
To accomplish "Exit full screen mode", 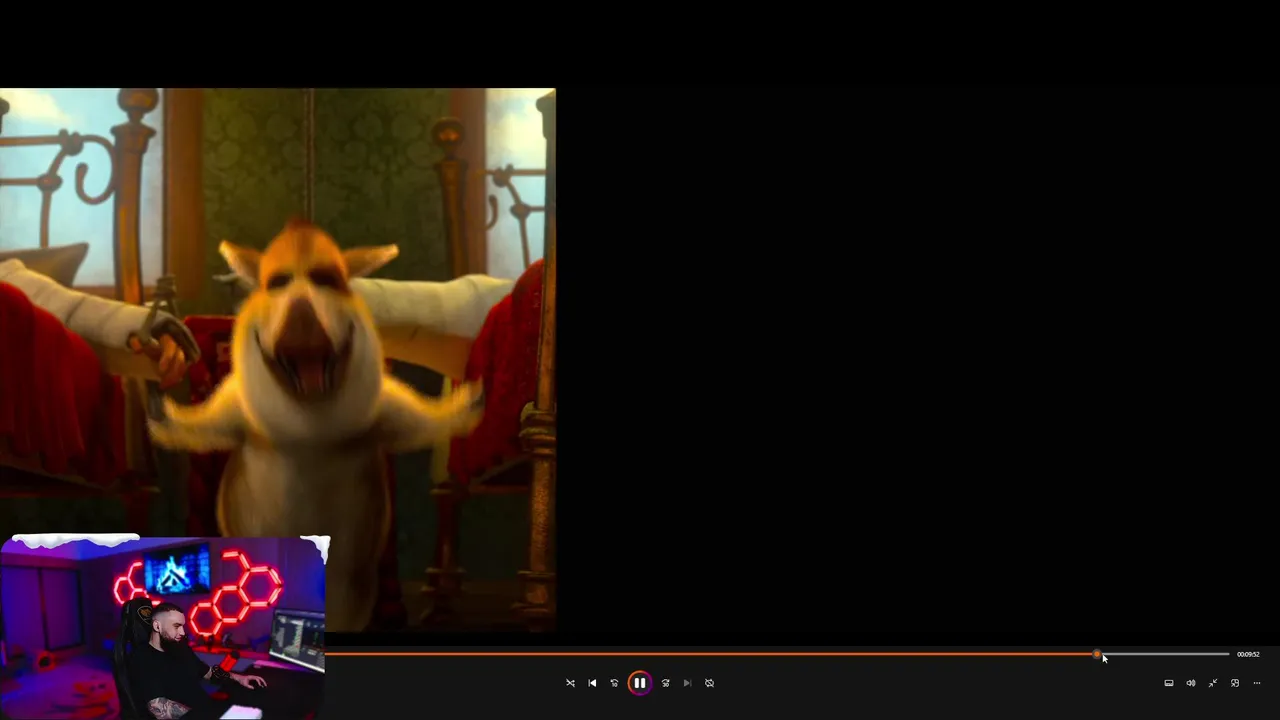I will click(x=1212, y=683).
